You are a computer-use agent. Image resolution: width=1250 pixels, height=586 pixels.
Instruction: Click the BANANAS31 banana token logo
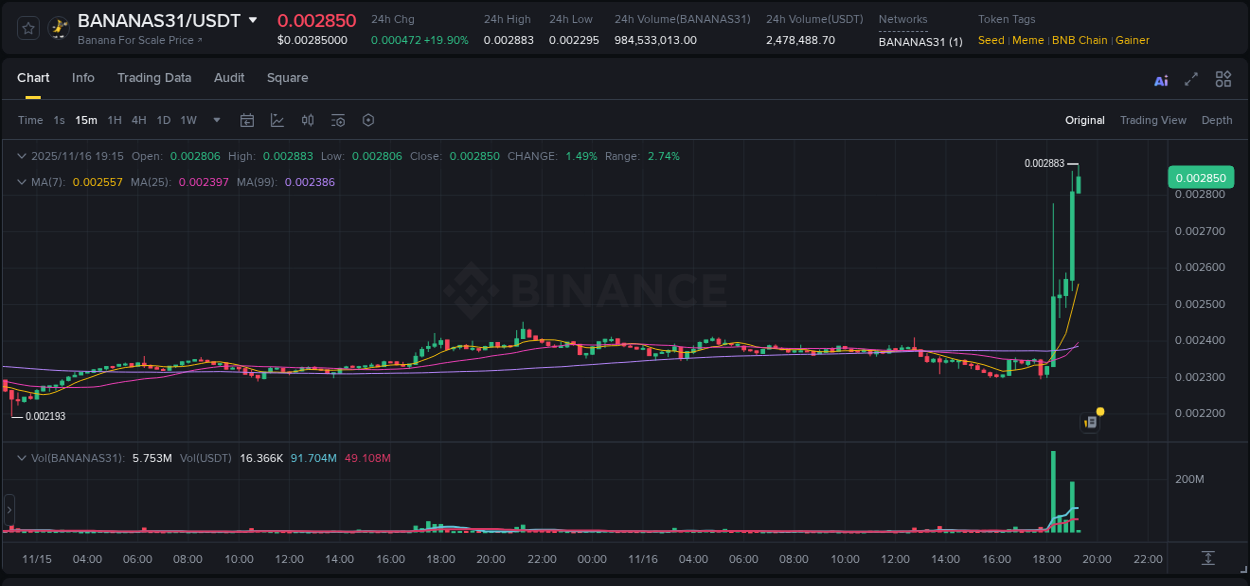tap(58, 28)
